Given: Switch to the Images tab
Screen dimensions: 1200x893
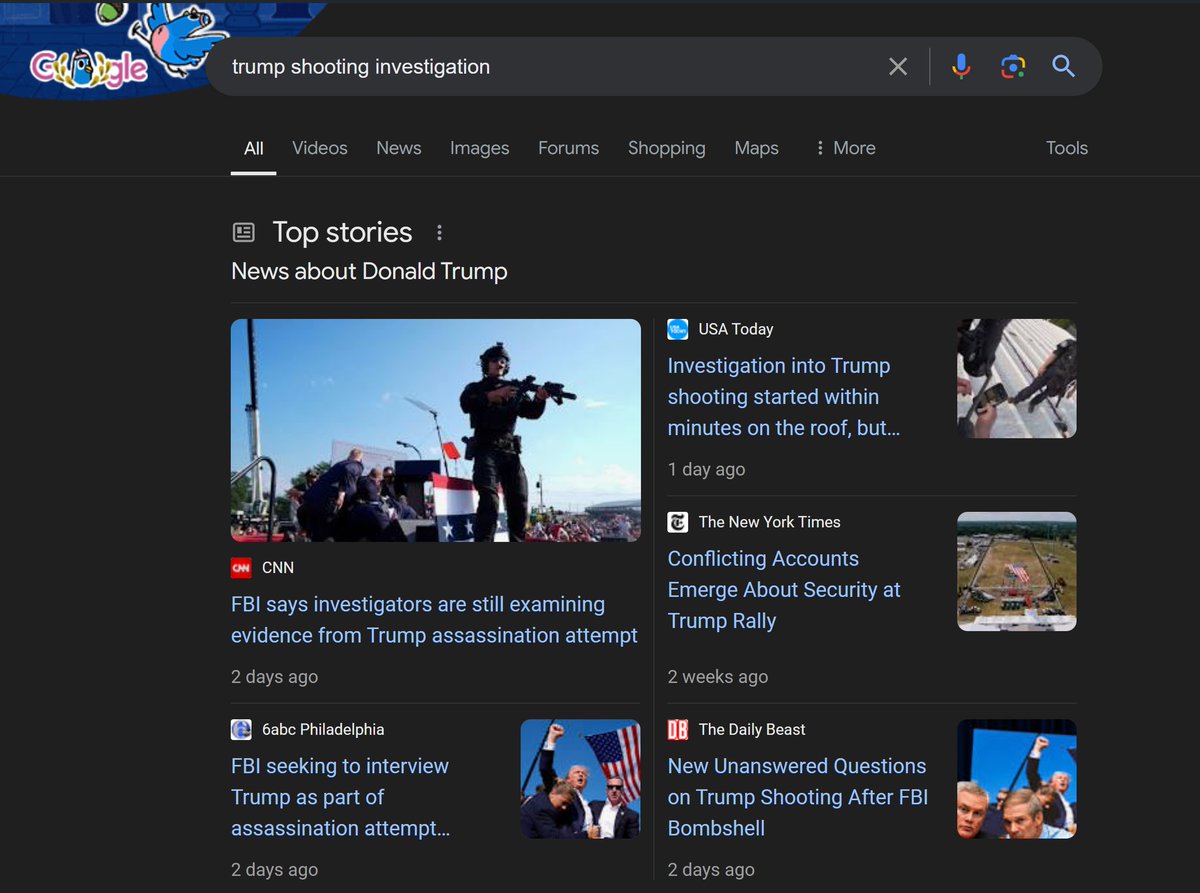Looking at the screenshot, I should coord(480,148).
